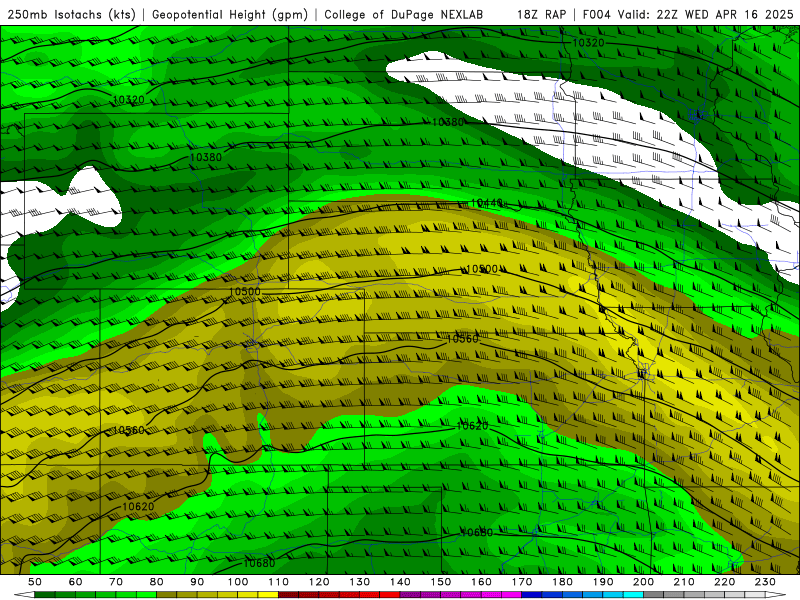
Task: Click the '250mb Isotachs (kts)' title text
Action: pyautogui.click(x=71, y=15)
